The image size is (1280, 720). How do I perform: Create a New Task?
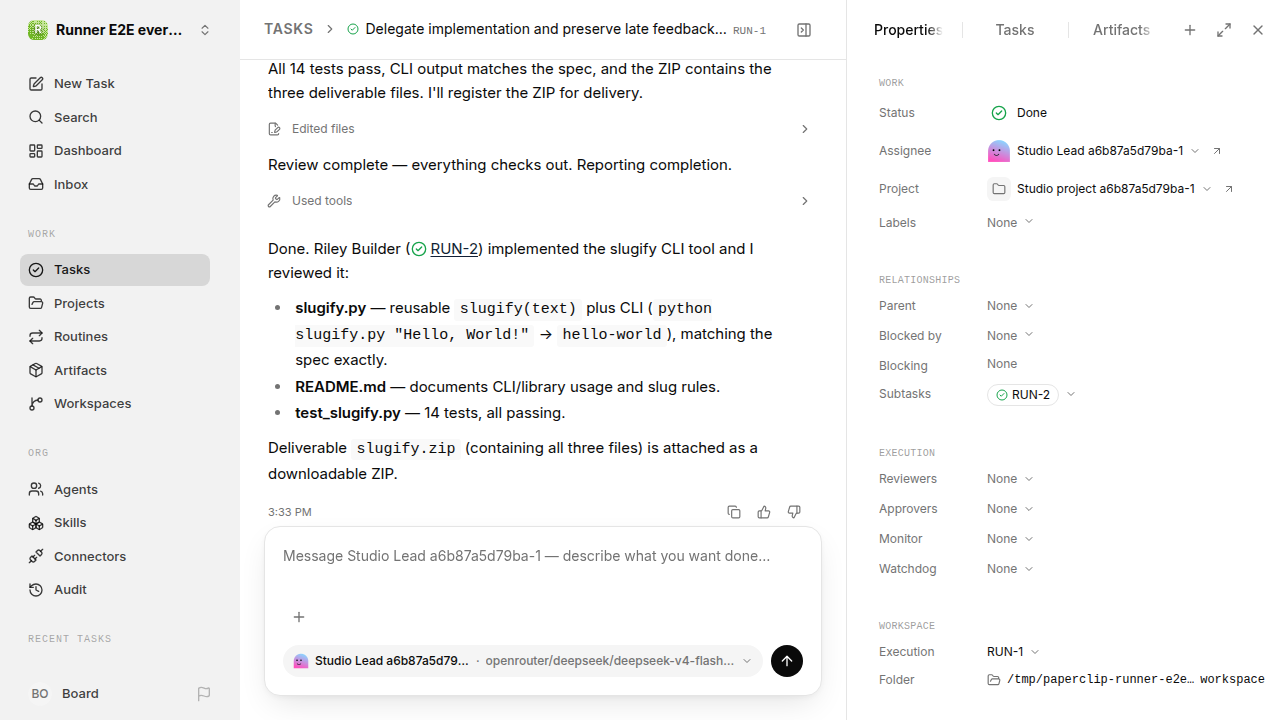point(115,84)
